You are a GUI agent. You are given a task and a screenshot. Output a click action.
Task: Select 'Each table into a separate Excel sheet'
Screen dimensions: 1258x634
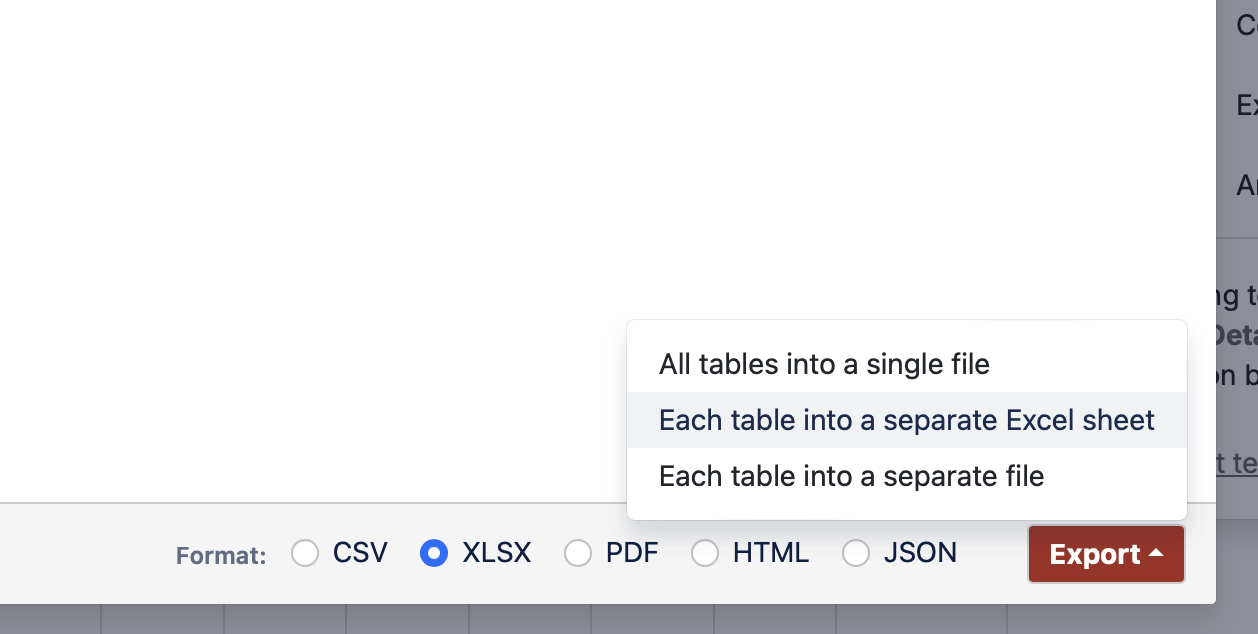906,420
